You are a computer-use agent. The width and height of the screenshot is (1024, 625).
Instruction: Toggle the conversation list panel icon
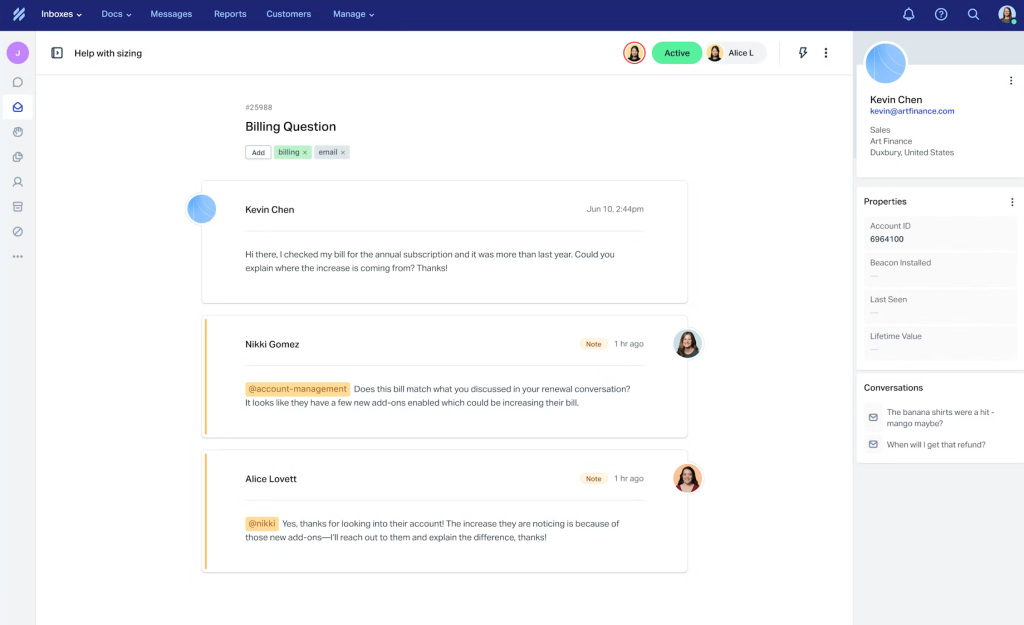click(57, 53)
